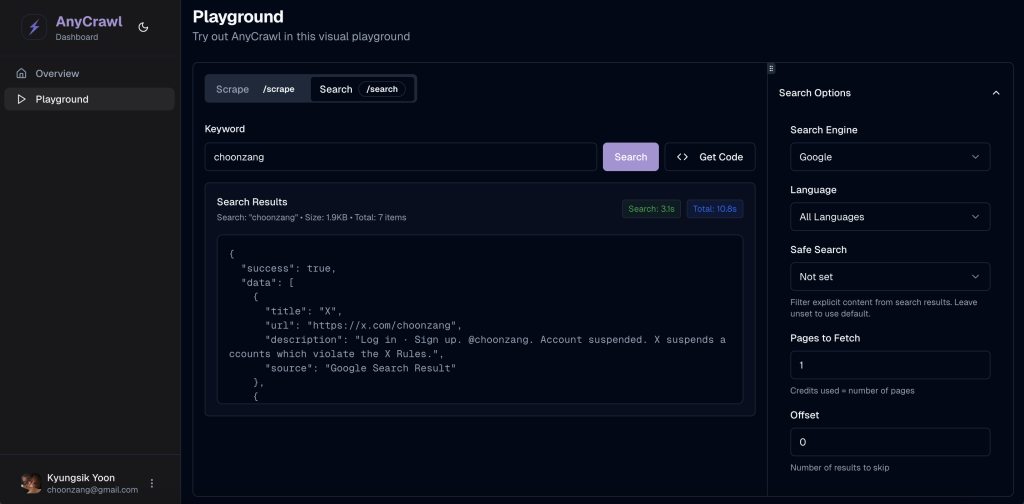Screen dimensions: 1024x504
Task: Toggle dark mode moon icon
Action: coord(144,27)
